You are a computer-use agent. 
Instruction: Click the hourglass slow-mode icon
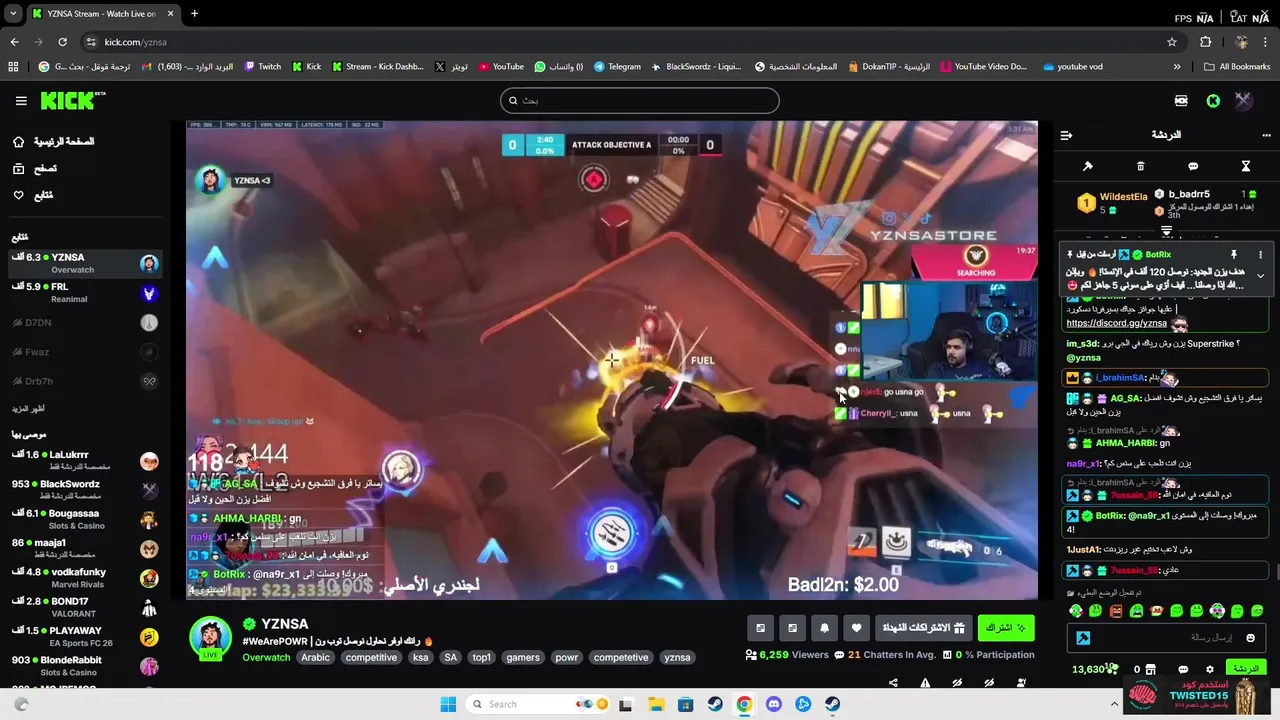point(1246,166)
